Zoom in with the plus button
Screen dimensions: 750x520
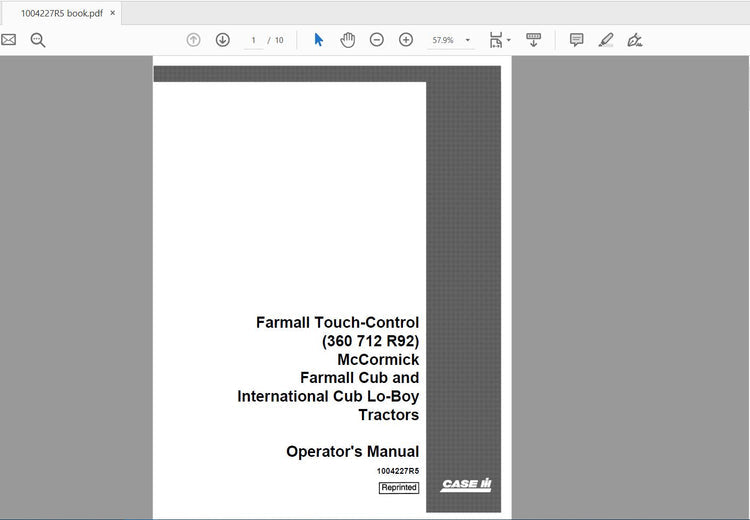click(406, 40)
